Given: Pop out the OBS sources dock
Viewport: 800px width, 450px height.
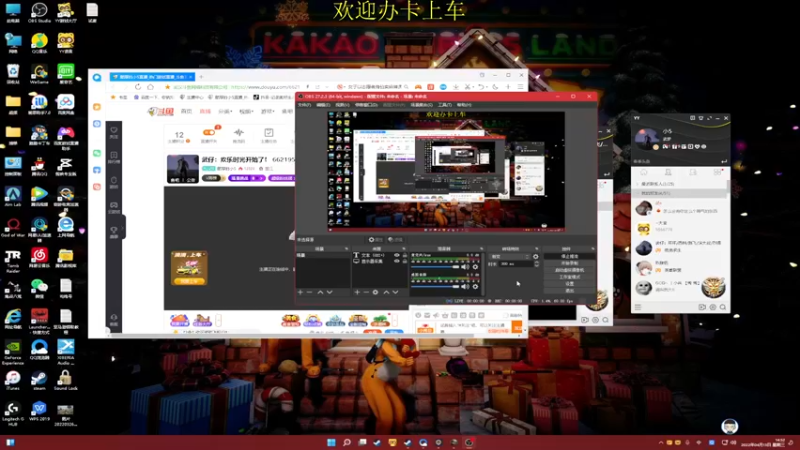Looking at the screenshot, I should click(x=404, y=249).
